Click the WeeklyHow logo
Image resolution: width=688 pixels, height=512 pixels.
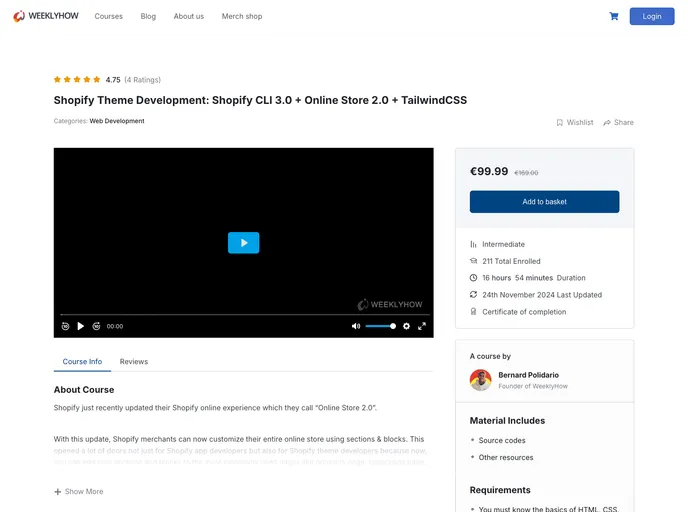pyautogui.click(x=46, y=16)
